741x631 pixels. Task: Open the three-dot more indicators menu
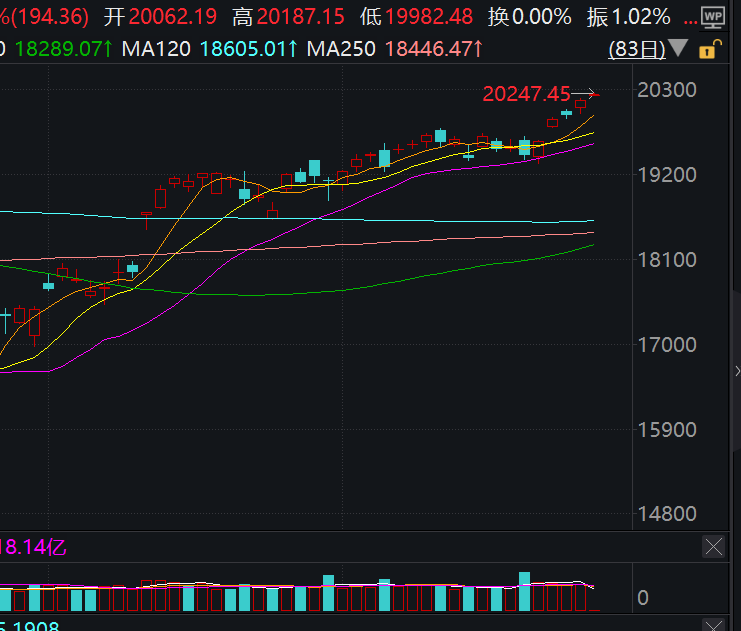[x=690, y=22]
